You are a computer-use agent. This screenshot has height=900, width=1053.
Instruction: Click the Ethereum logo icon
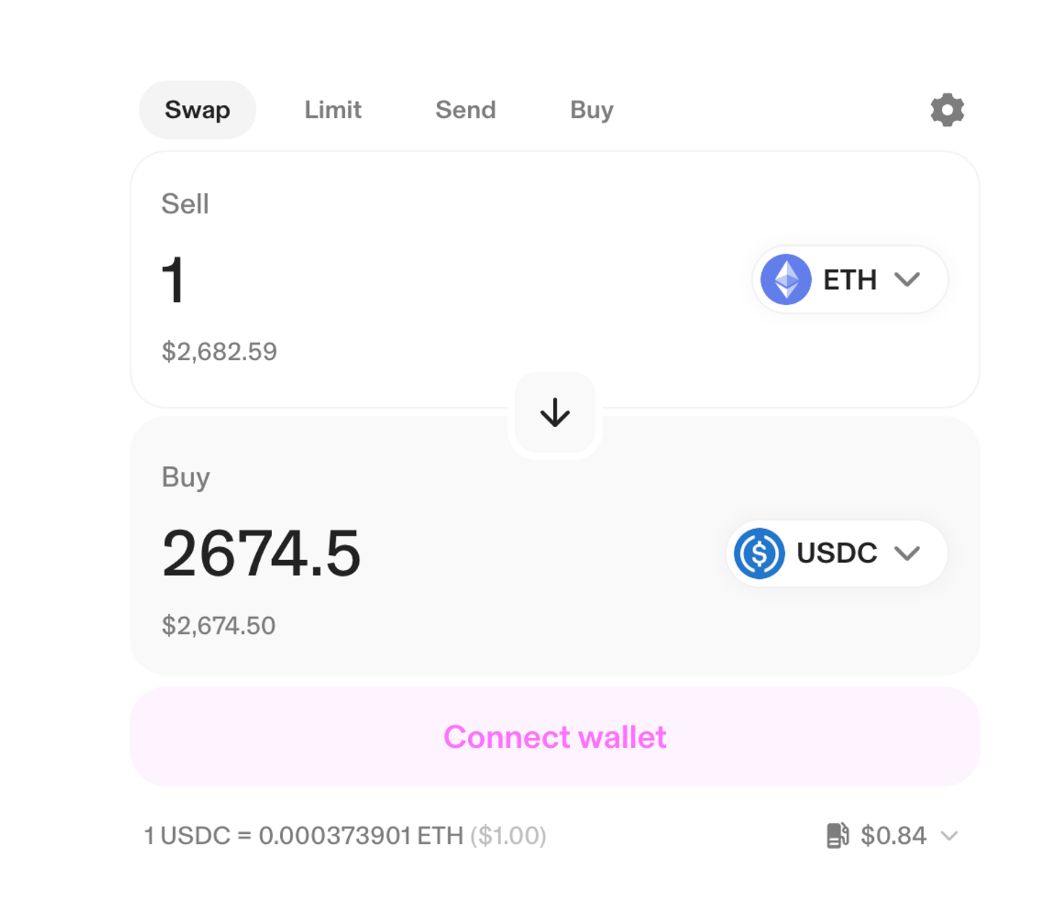point(786,280)
